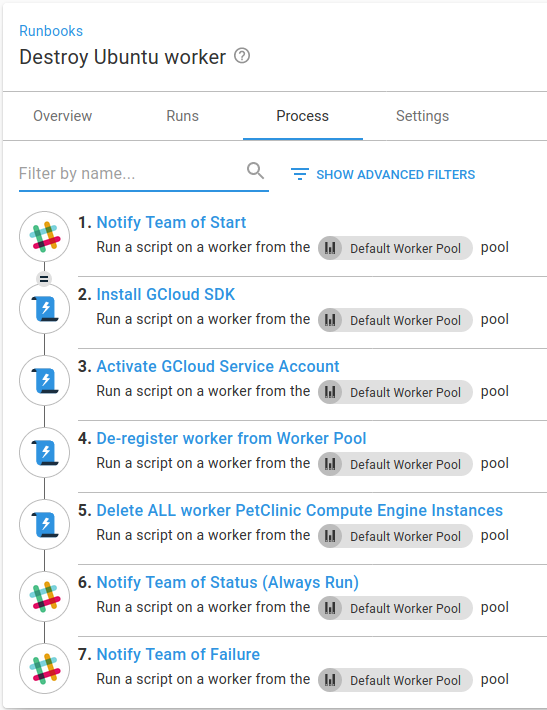Screen dimensions: 547x710
Task: Click the worker pool icon in step 2 chip
Action: click(x=330, y=320)
